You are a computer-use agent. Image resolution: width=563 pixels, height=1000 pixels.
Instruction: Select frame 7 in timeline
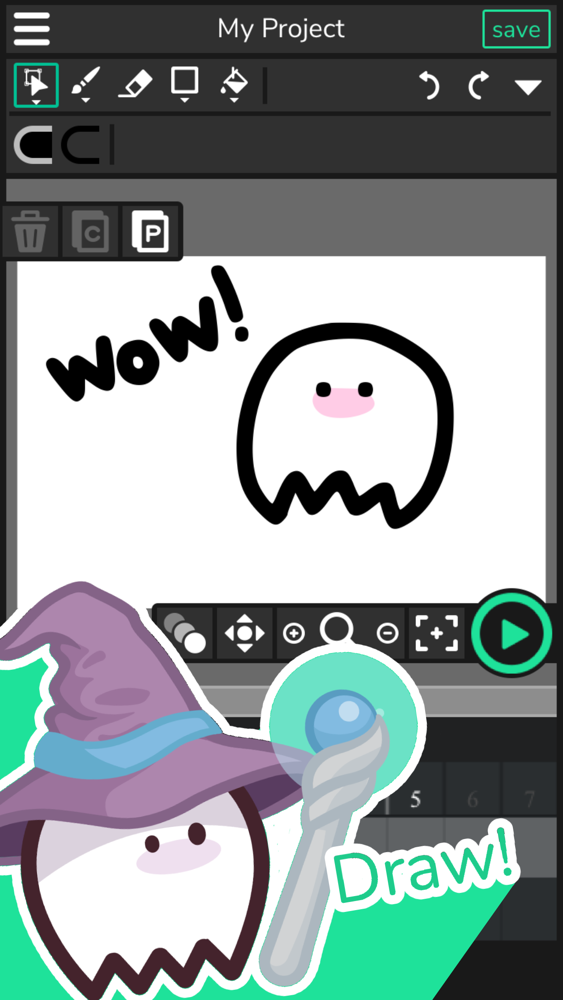tap(529, 800)
